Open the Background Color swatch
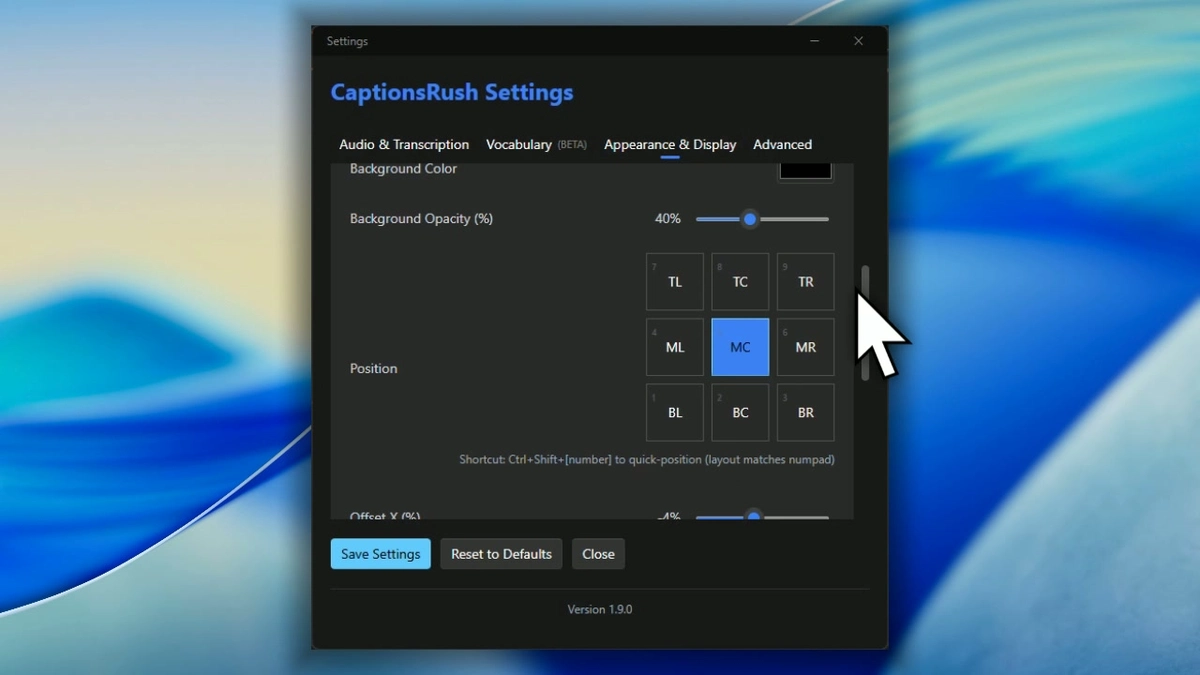Viewport: 1200px width, 675px height. coord(806,170)
